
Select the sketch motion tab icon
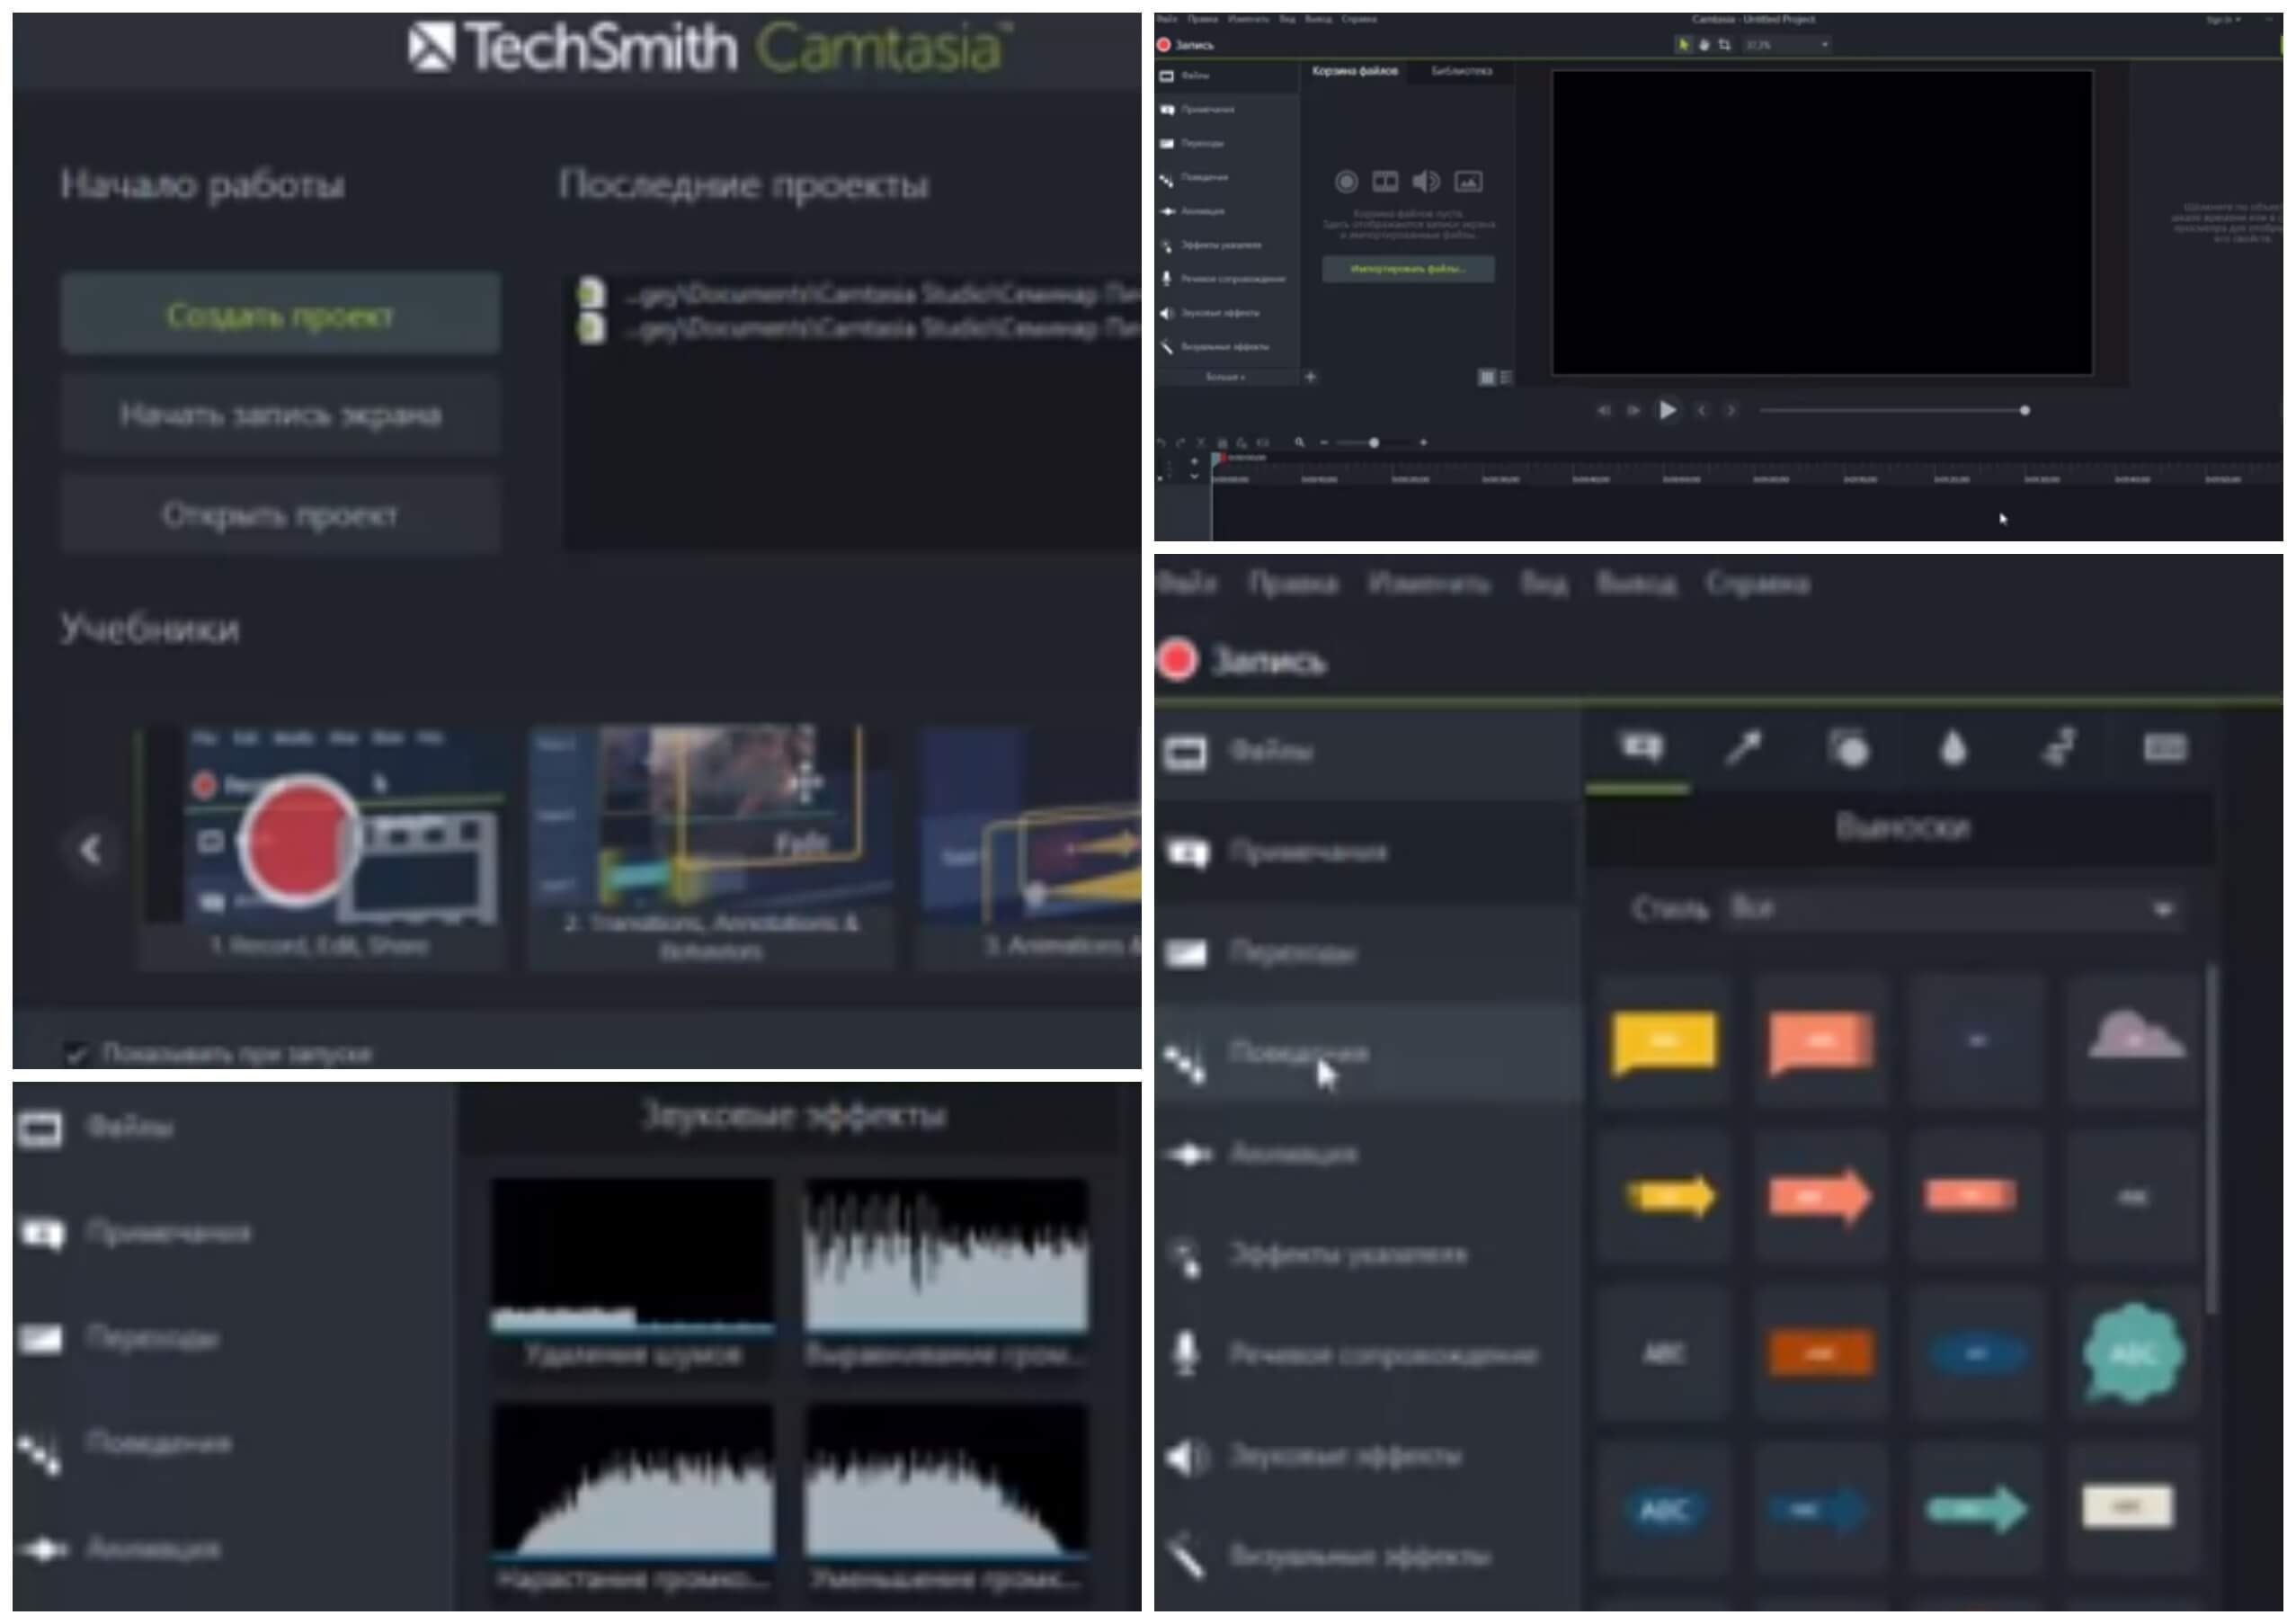pos(2059,748)
